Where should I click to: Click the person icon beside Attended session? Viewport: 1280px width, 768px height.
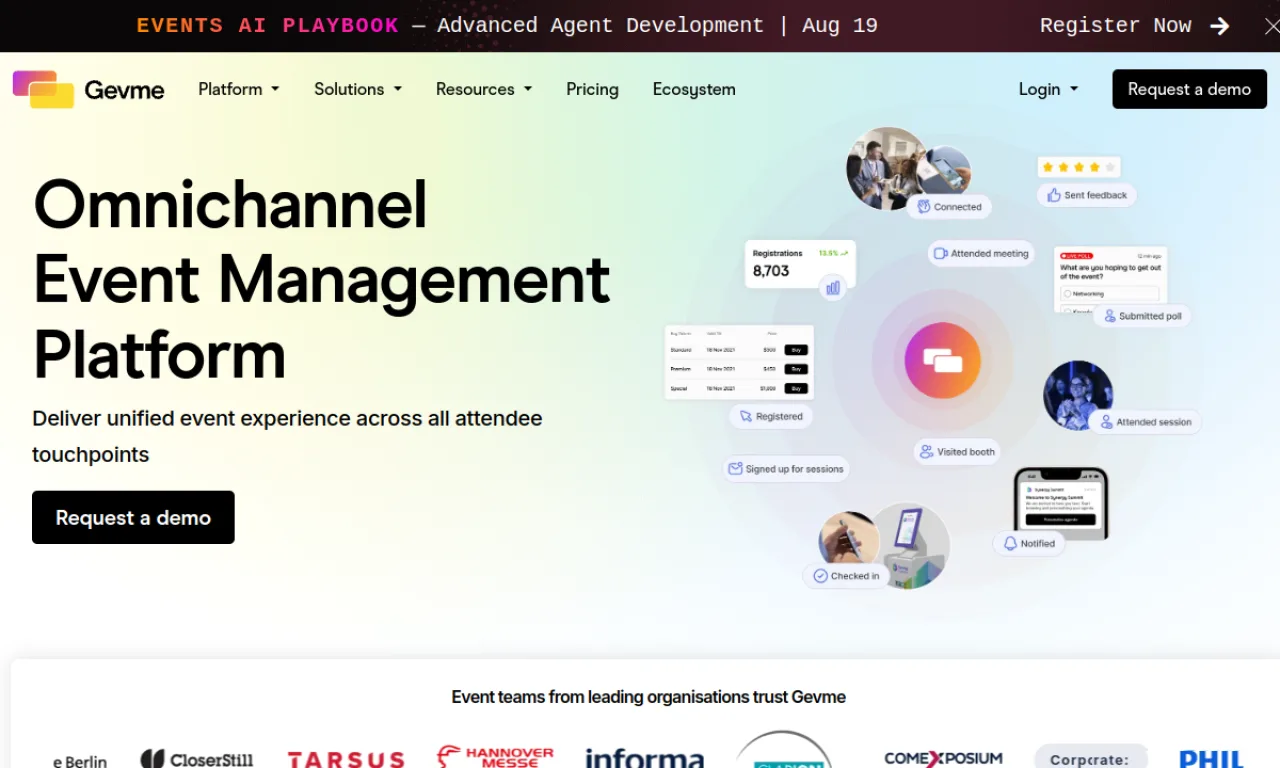pyautogui.click(x=1106, y=422)
